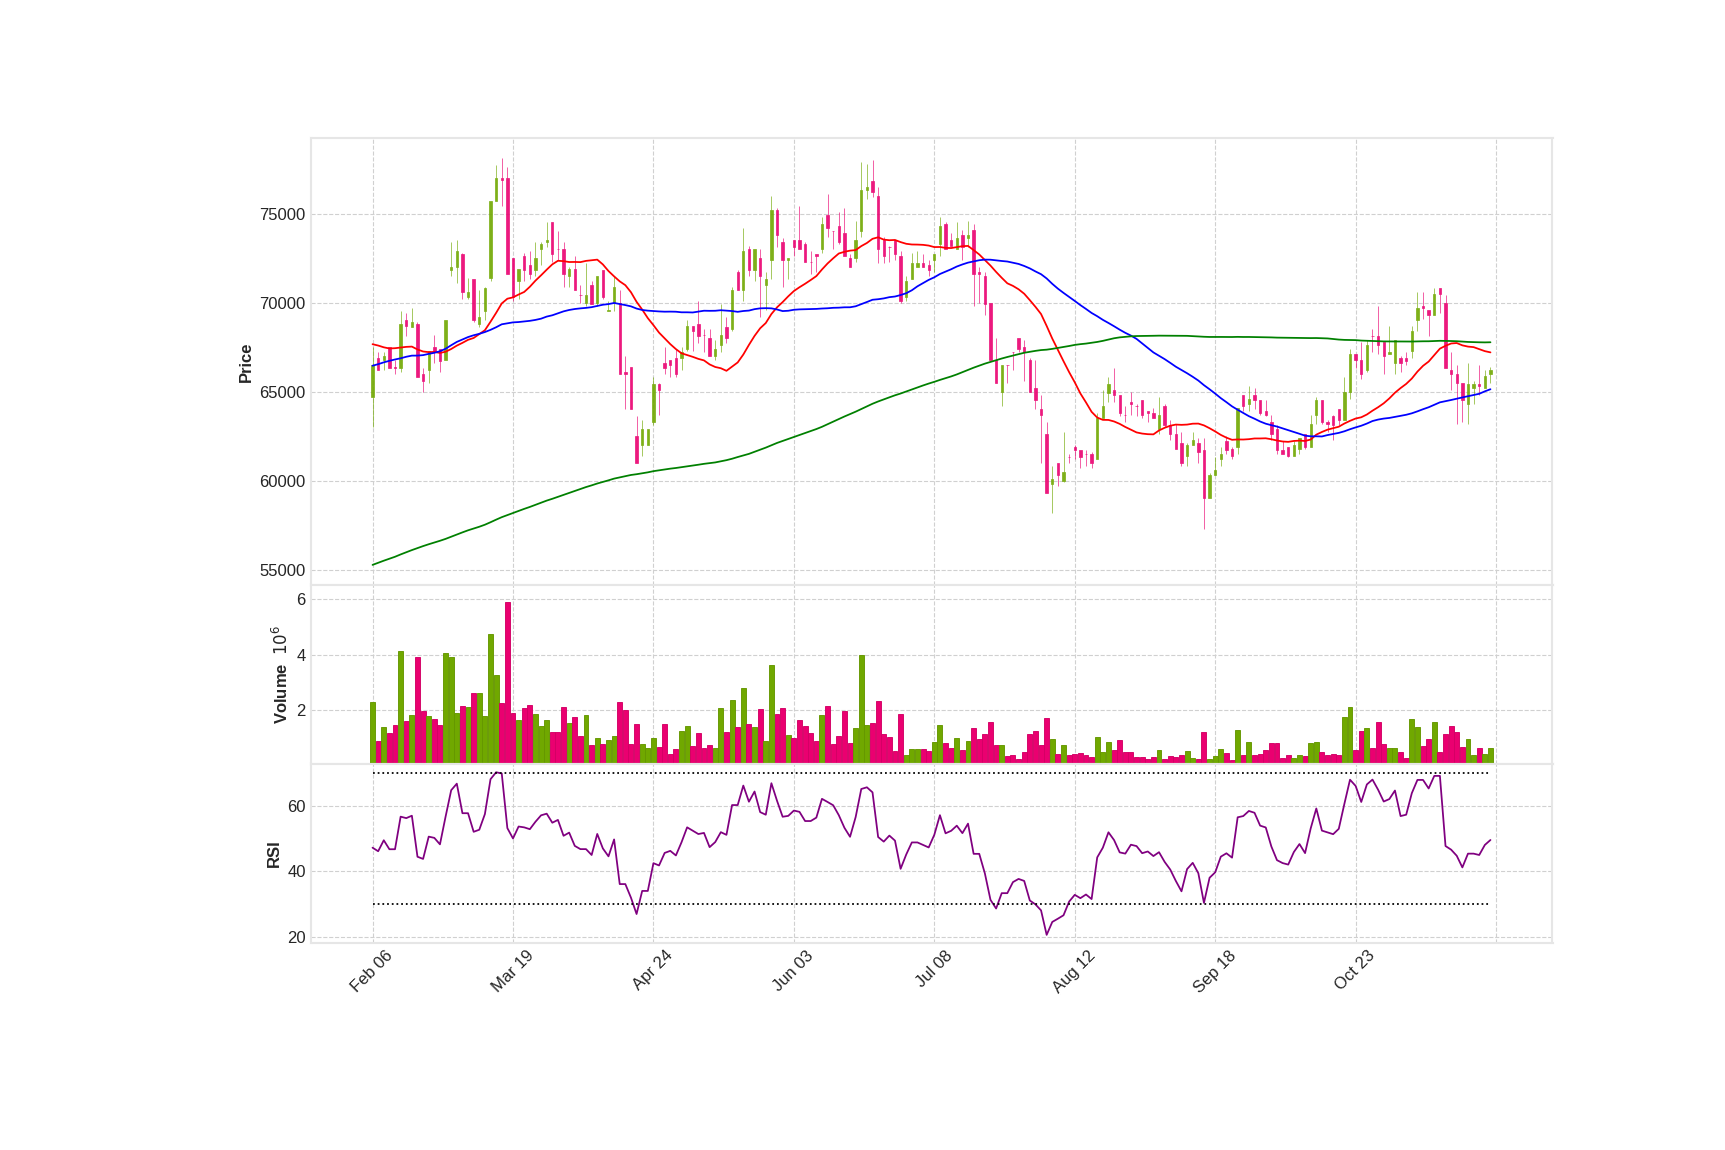The image size is (1725, 1150).
Task: Click the Sep 18 date label
Action: (1214, 971)
